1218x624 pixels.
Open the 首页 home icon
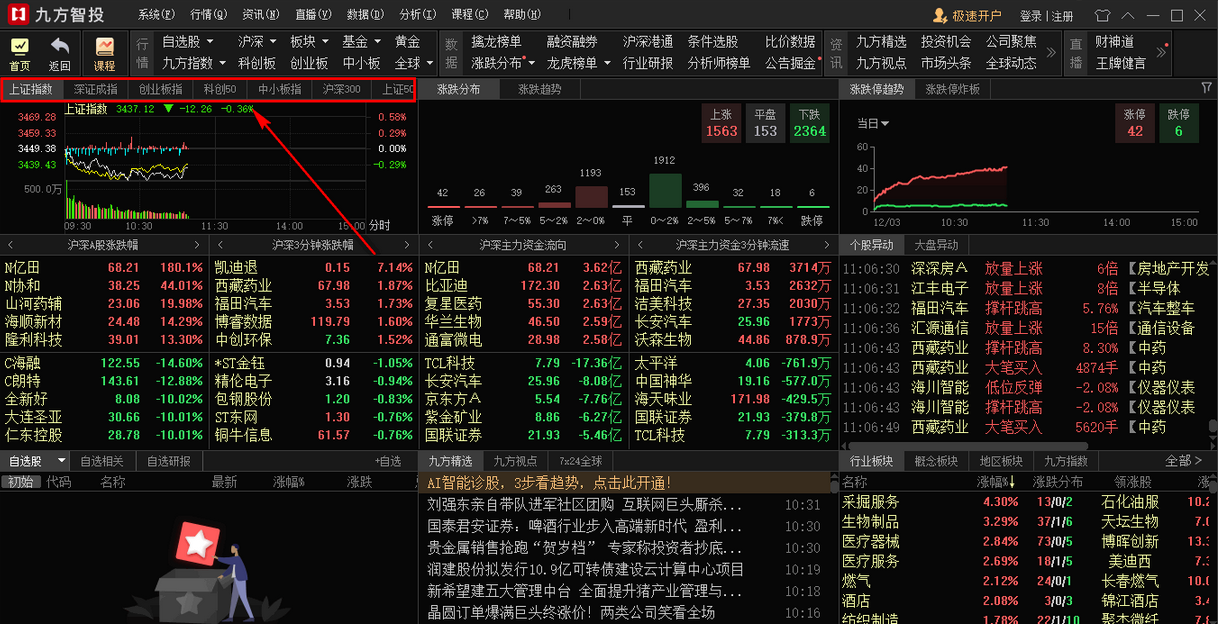pyautogui.click(x=20, y=53)
